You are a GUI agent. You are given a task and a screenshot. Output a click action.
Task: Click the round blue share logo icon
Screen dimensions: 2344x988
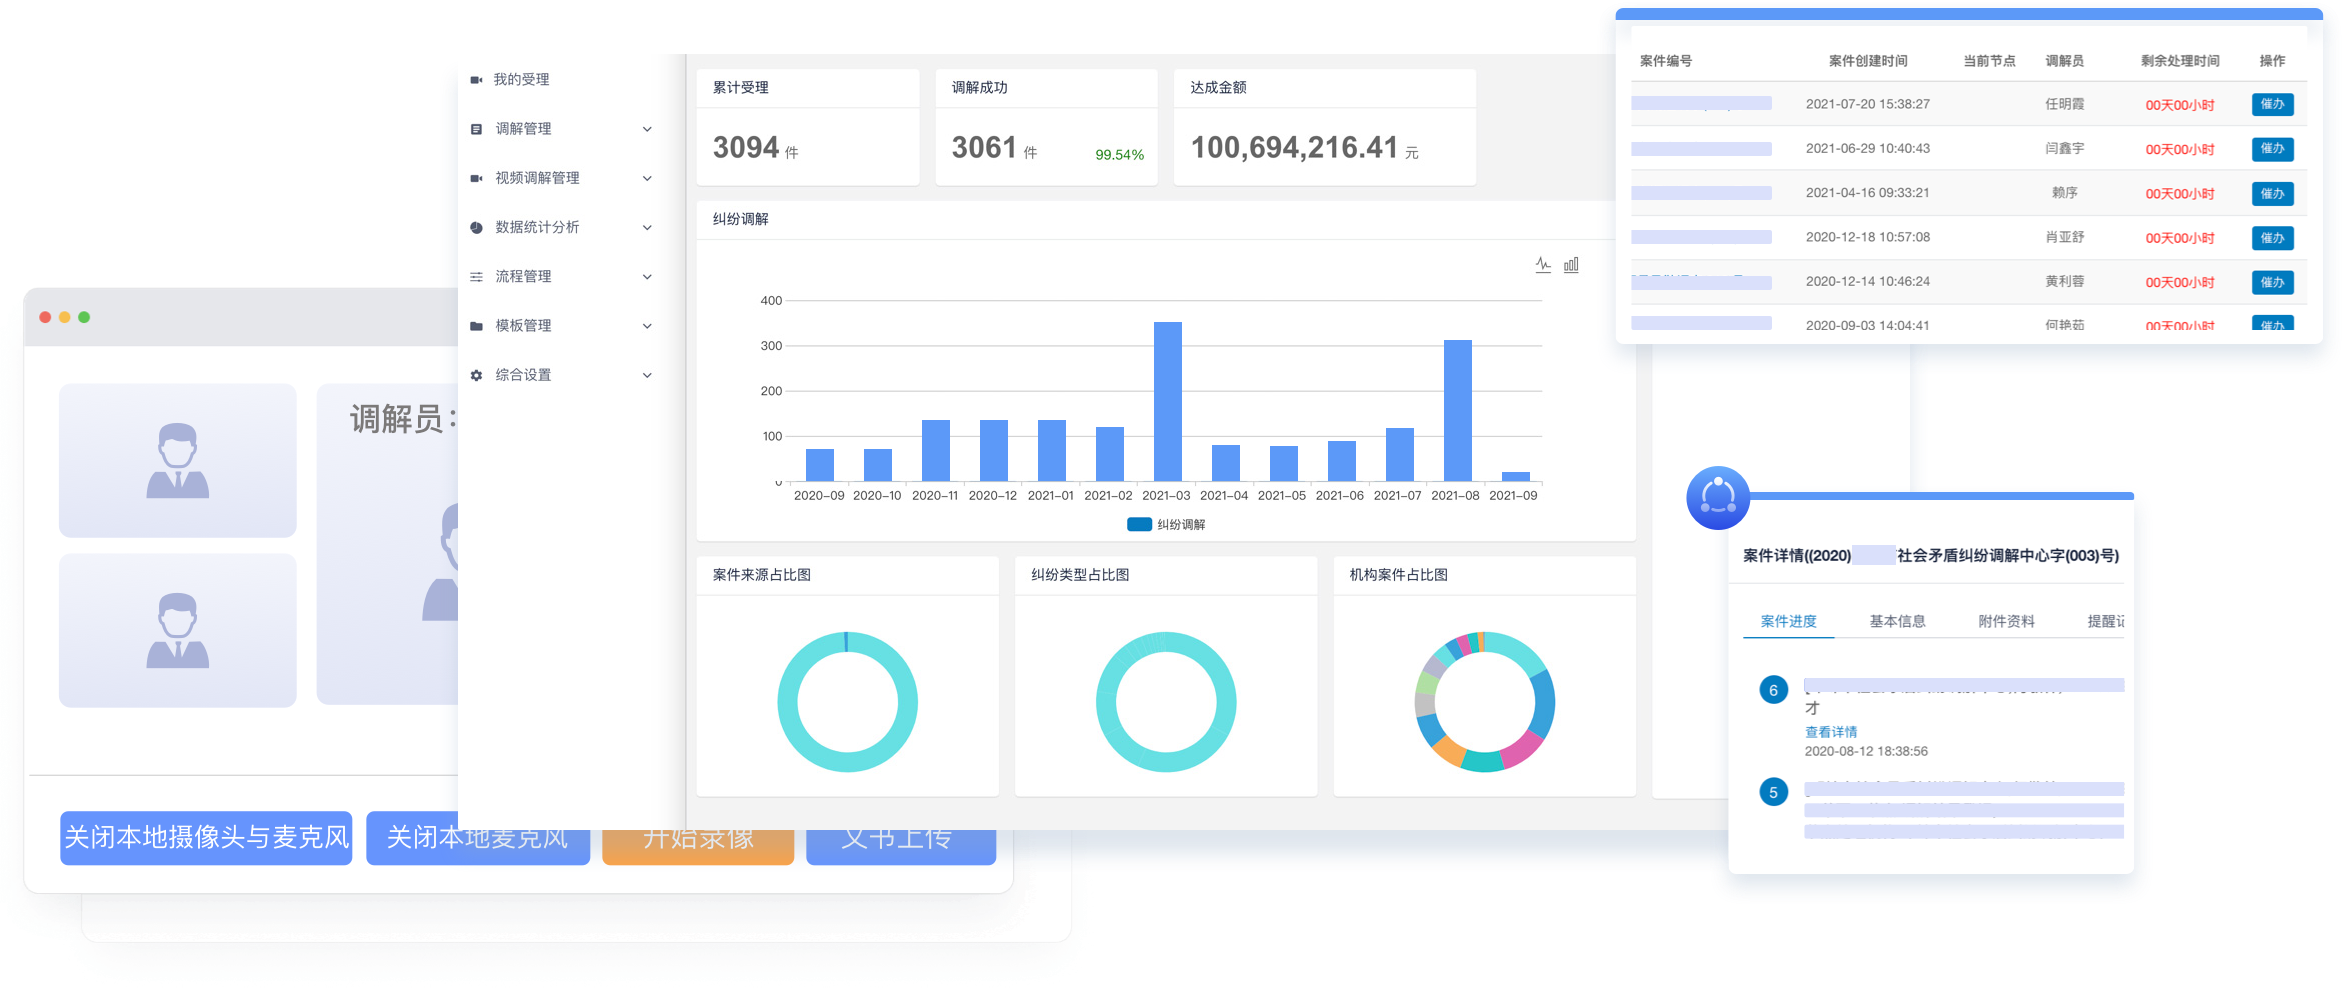pyautogui.click(x=1717, y=497)
